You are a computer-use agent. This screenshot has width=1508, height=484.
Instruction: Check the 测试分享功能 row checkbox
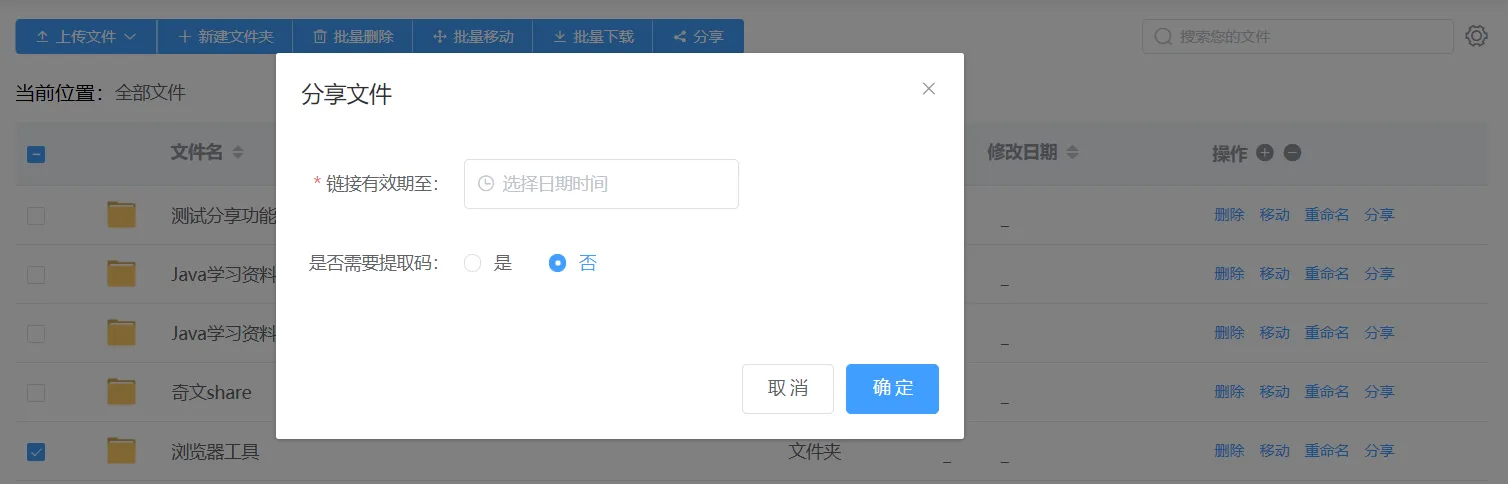(35, 215)
